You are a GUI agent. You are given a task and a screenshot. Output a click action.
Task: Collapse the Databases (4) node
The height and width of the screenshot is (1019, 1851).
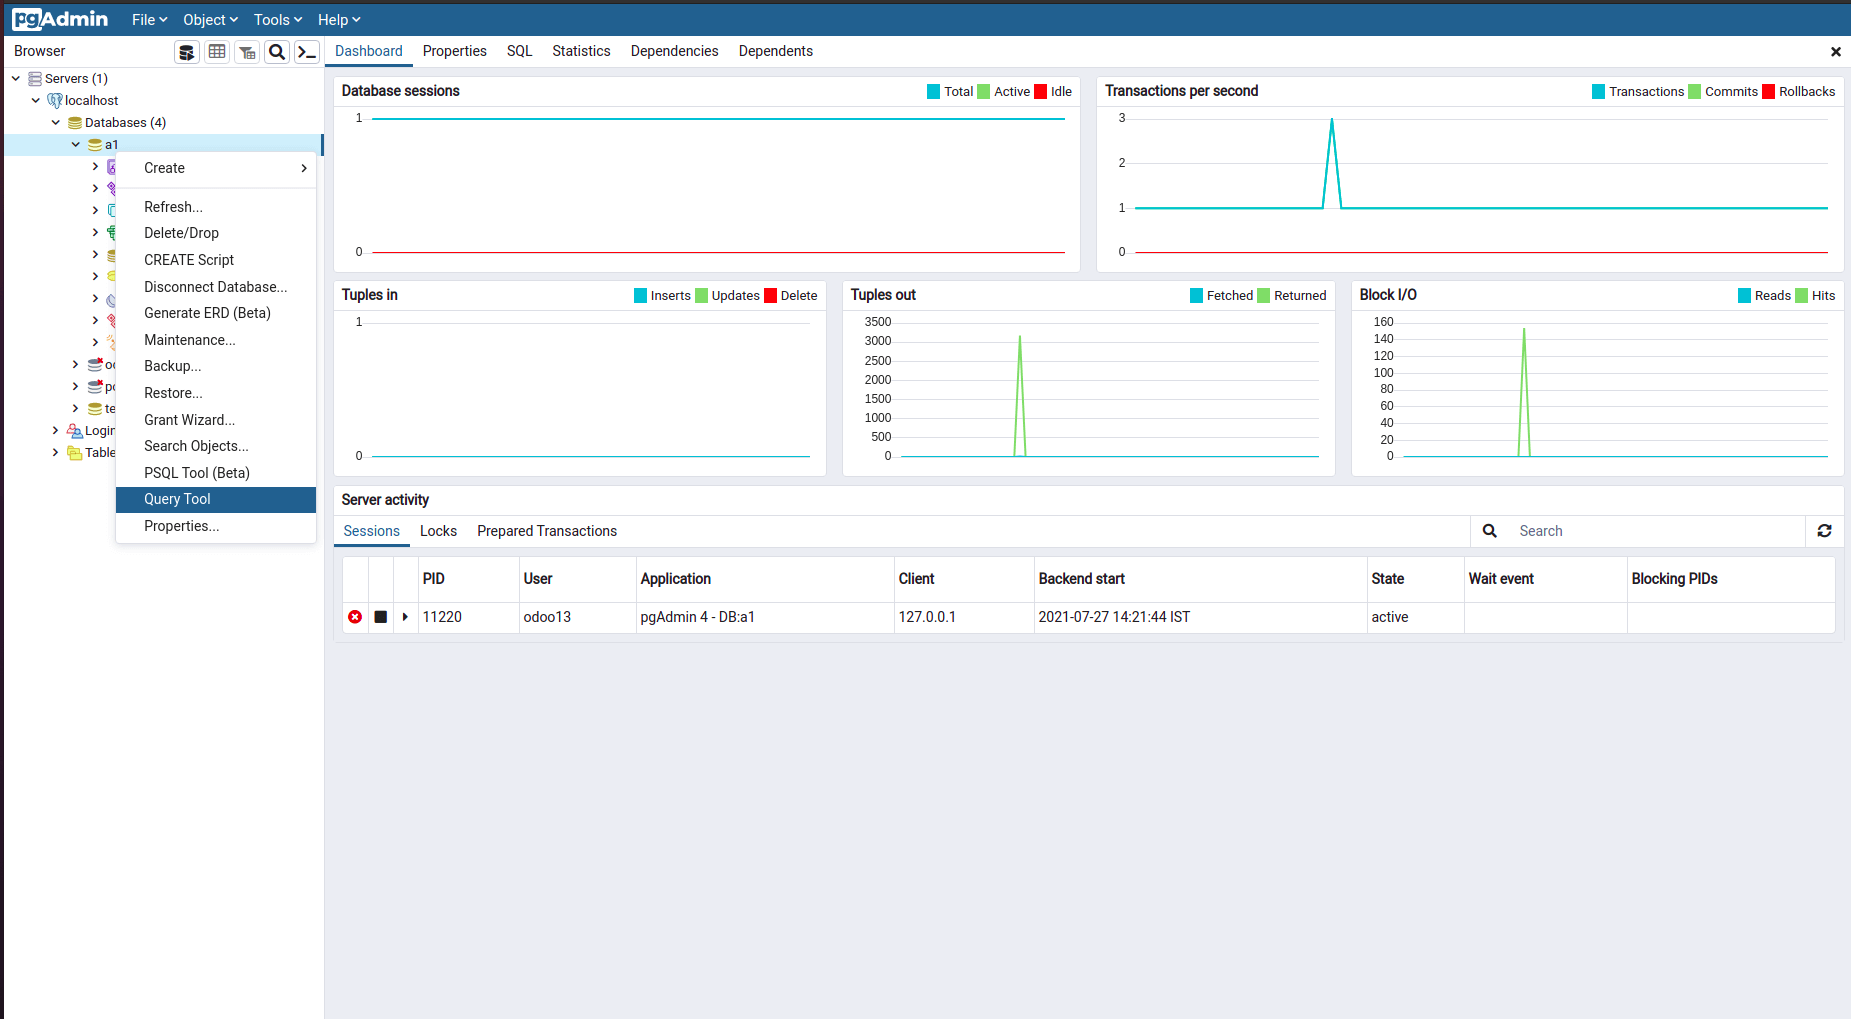56,123
